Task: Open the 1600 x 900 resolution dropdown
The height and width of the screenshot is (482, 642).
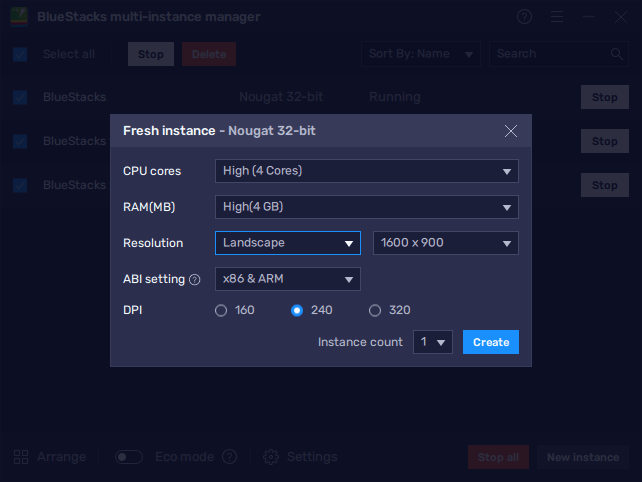Action: [x=445, y=243]
